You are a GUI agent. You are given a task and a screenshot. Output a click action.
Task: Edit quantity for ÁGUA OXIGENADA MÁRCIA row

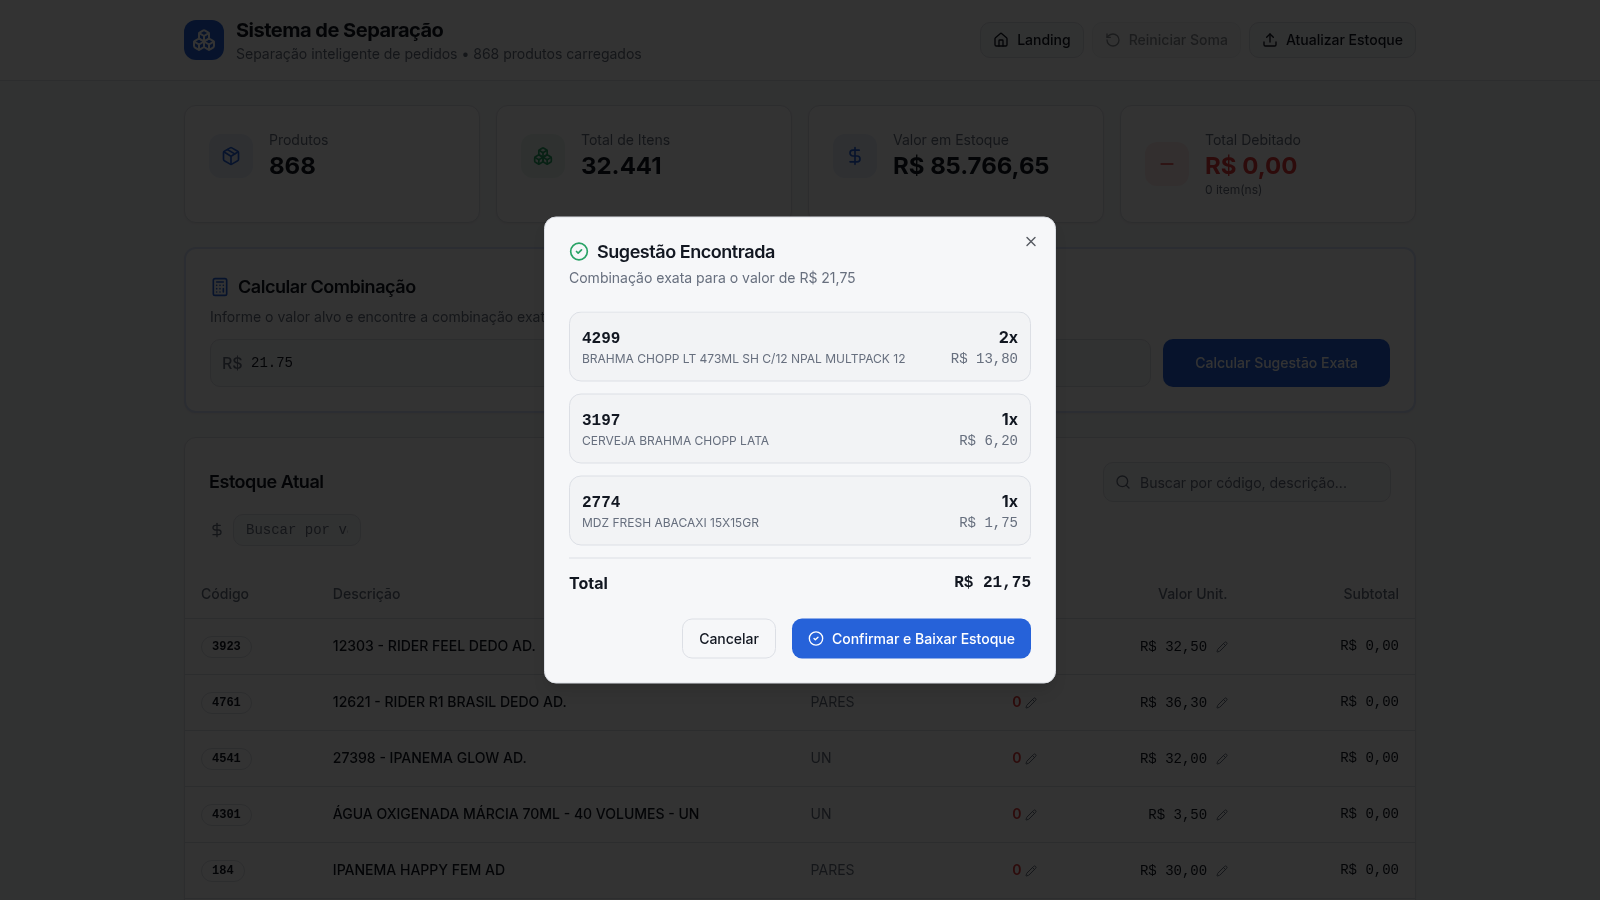click(x=1031, y=815)
